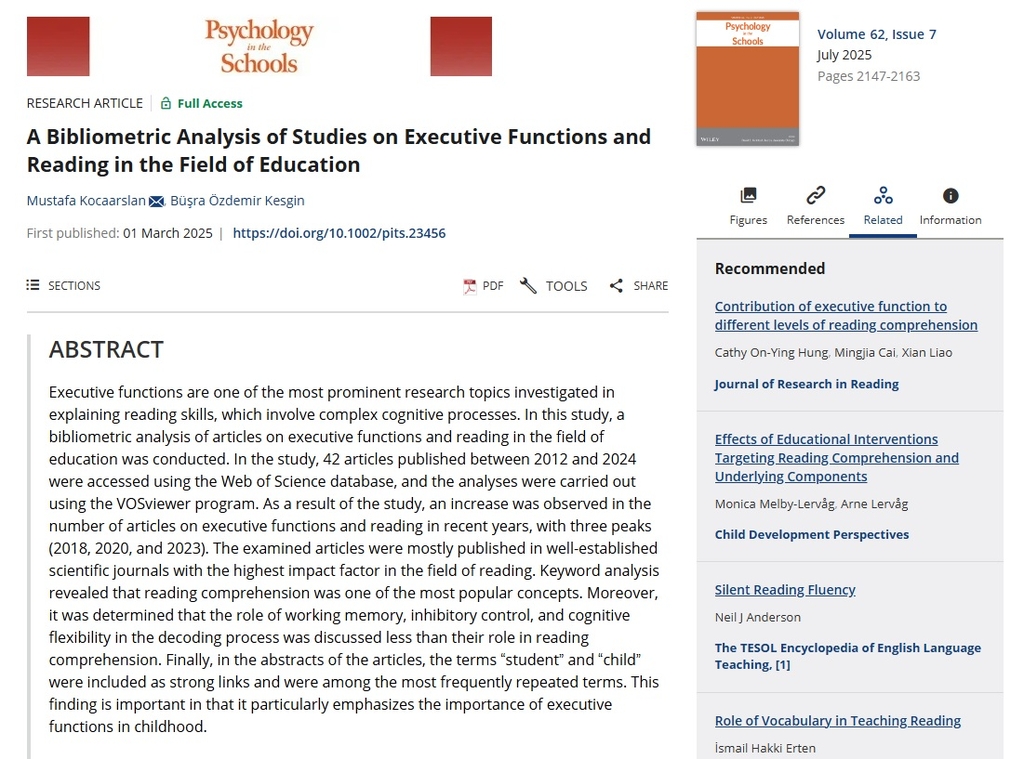Click the Figures image icon

click(748, 195)
